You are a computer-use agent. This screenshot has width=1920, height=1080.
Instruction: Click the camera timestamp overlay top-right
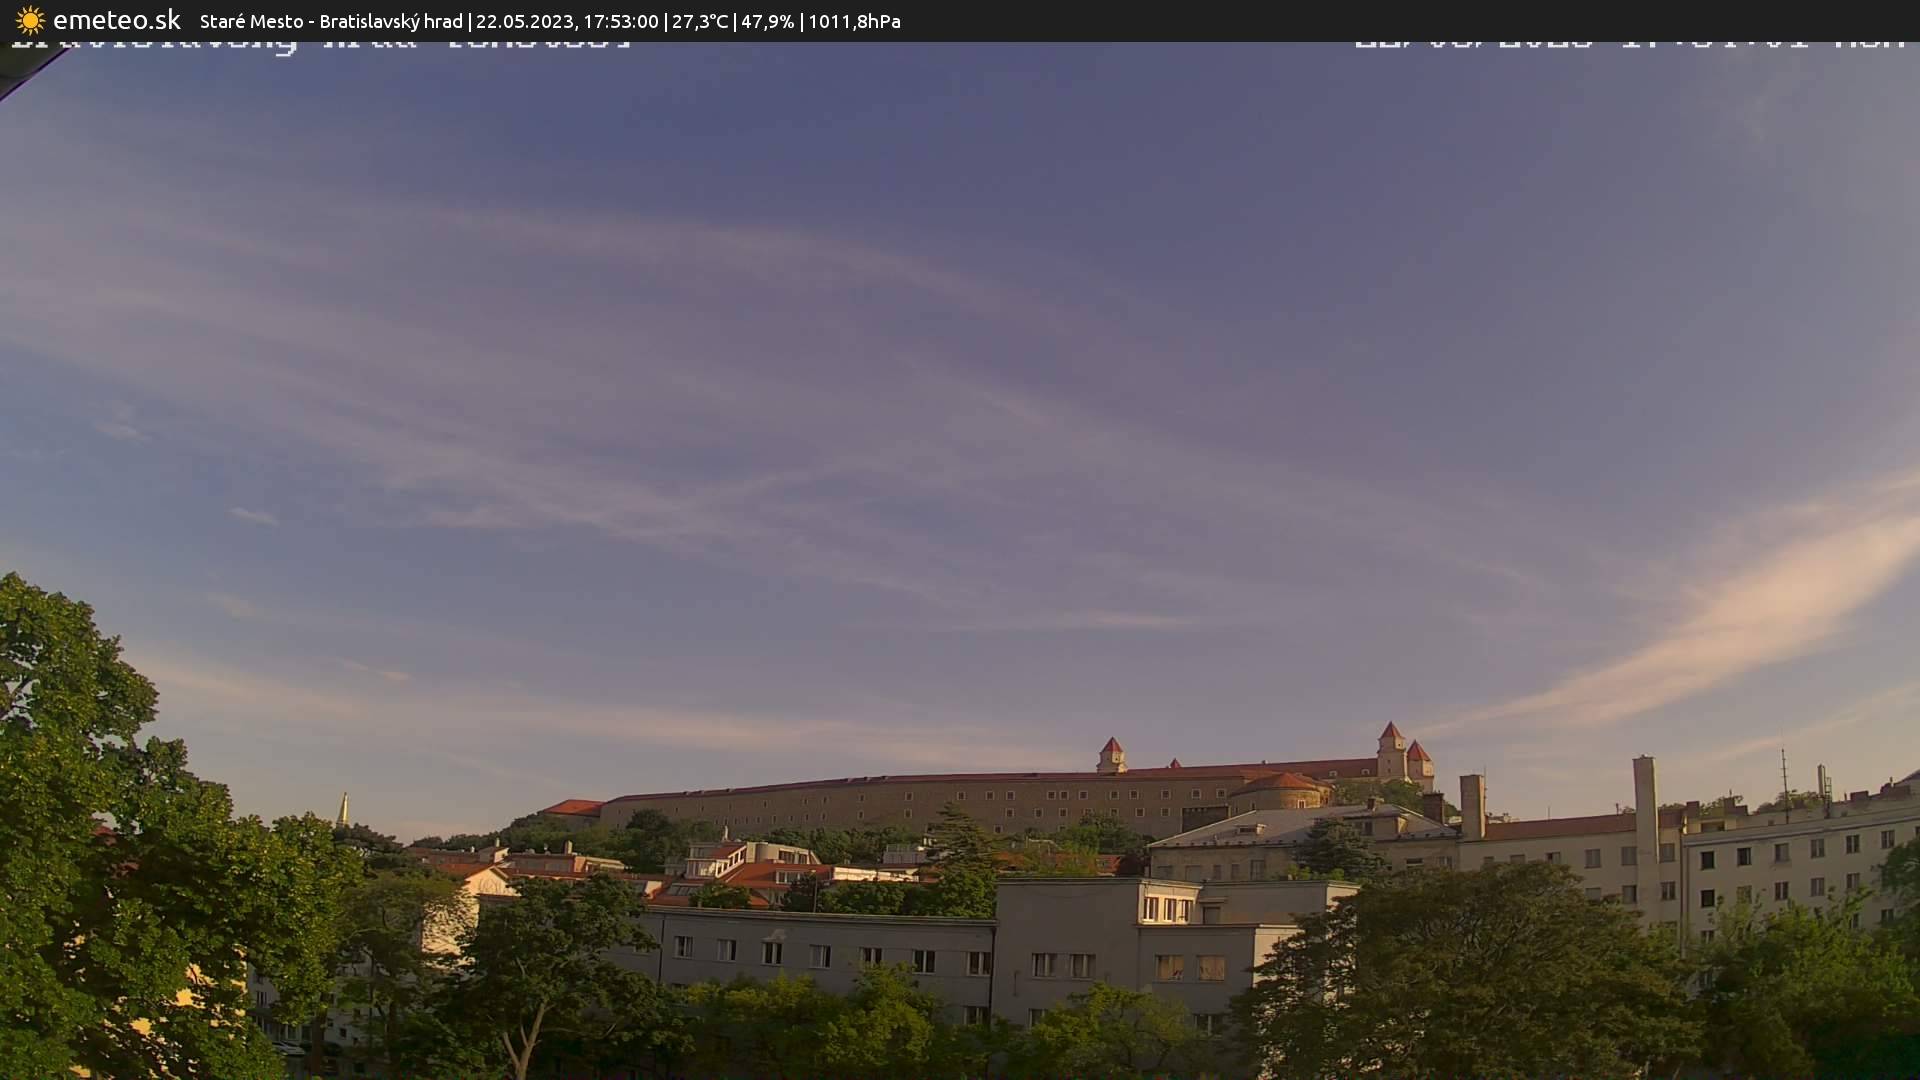pos(1628,43)
